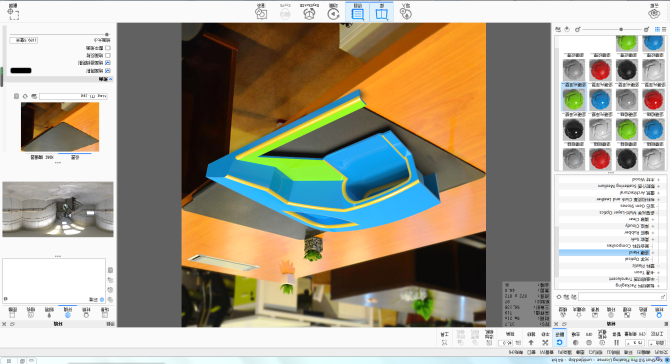This screenshot has width=670, height=364.
Task: Click the library search input field
Action: pyautogui.click(x=622, y=296)
